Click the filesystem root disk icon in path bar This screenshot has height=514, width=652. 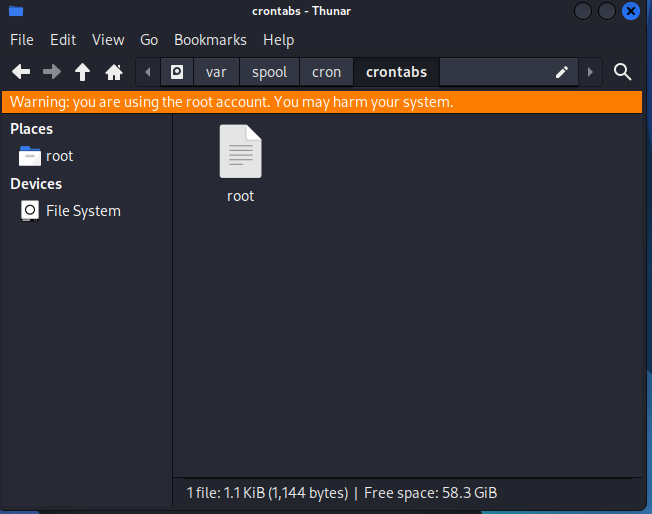point(177,72)
